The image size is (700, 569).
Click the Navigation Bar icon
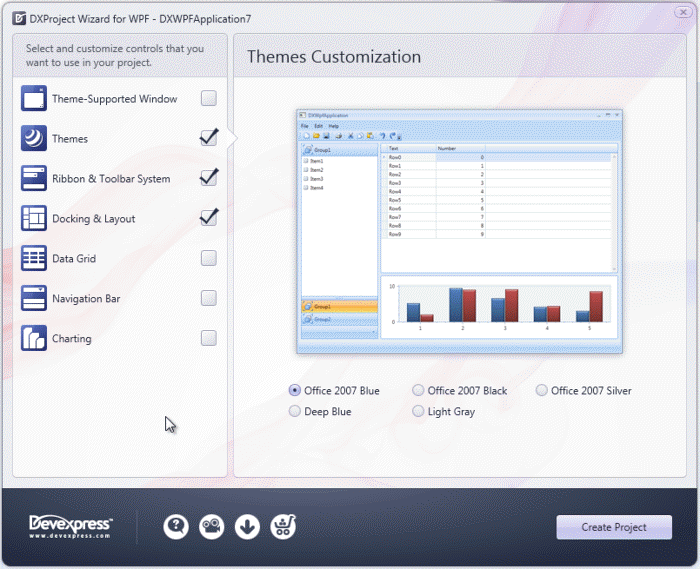pos(33,298)
